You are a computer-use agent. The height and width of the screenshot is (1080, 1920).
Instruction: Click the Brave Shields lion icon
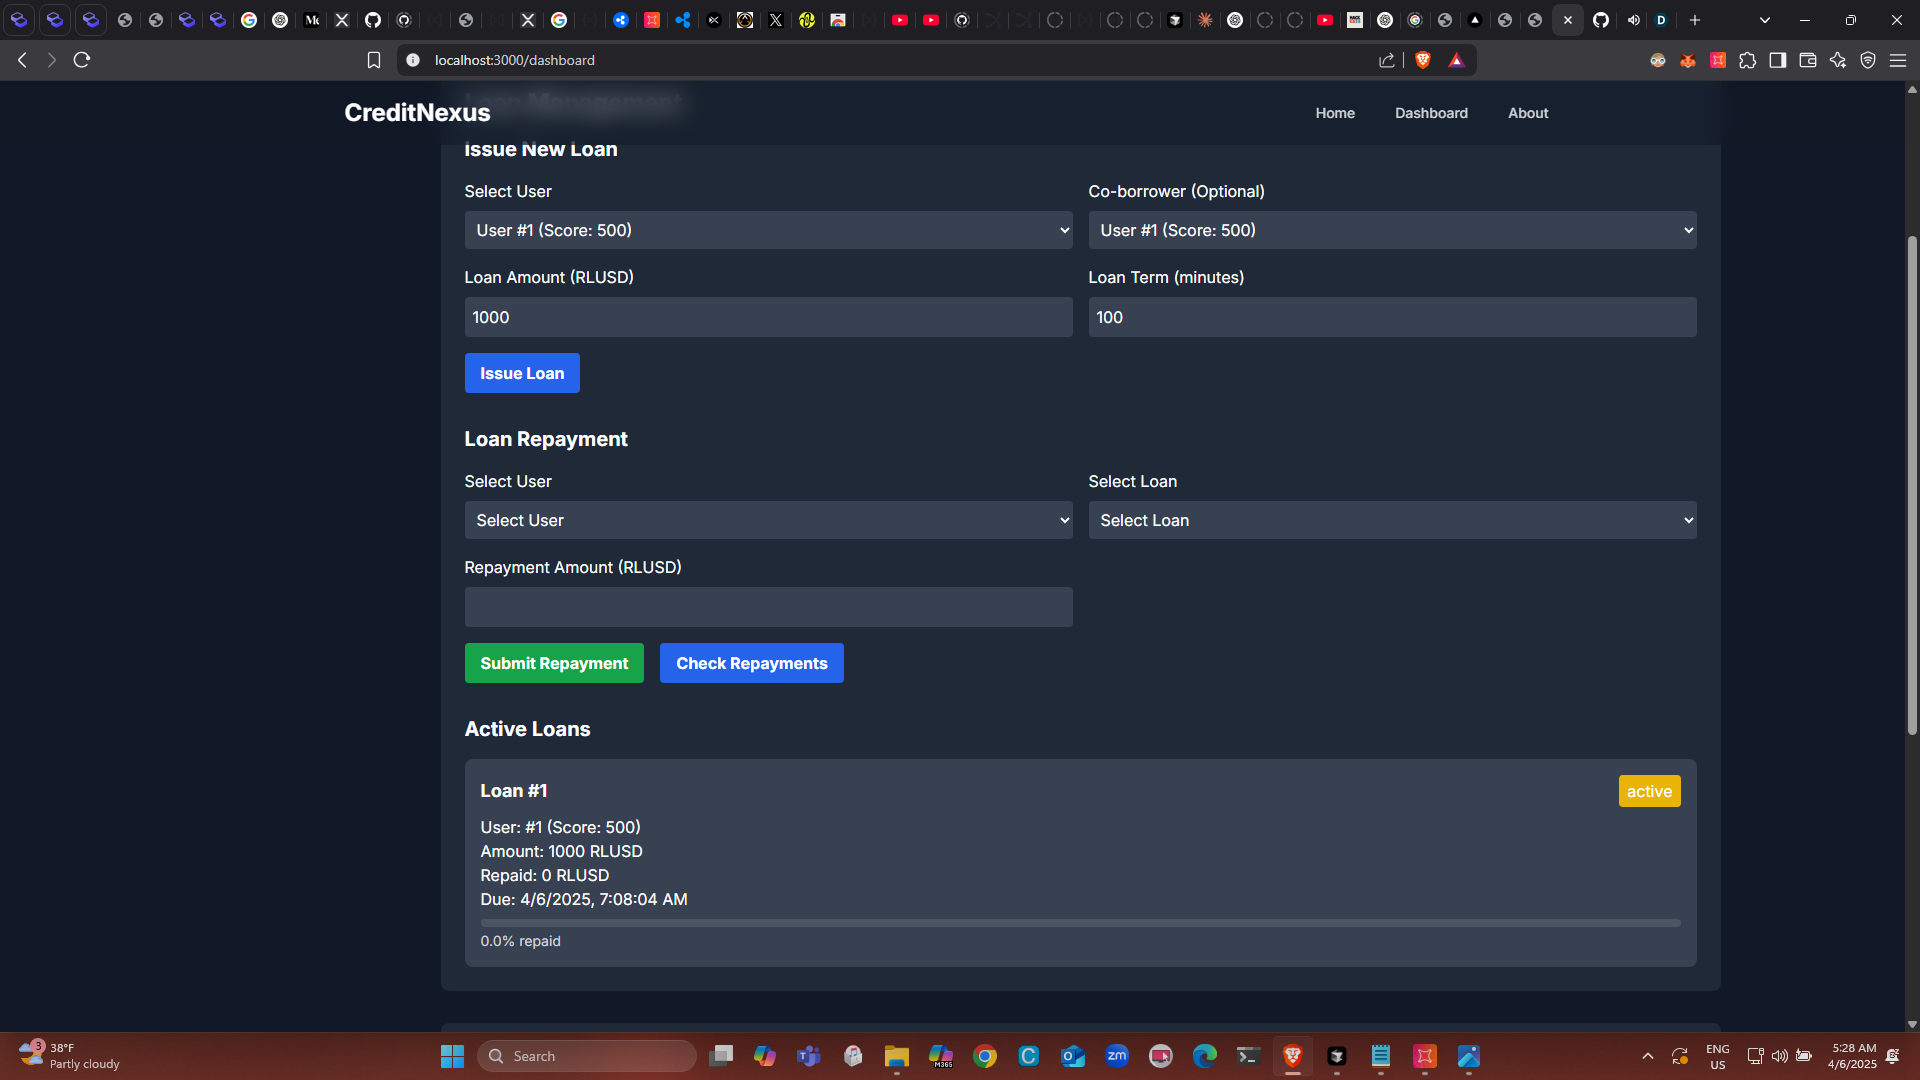(x=1423, y=60)
